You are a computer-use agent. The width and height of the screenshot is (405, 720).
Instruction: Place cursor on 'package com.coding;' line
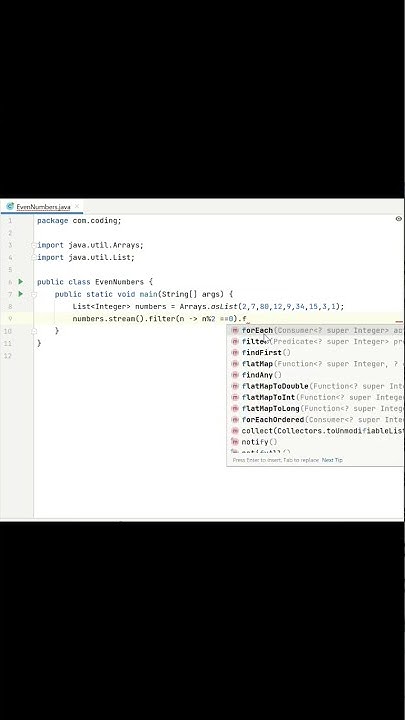pyautogui.click(x=79, y=220)
